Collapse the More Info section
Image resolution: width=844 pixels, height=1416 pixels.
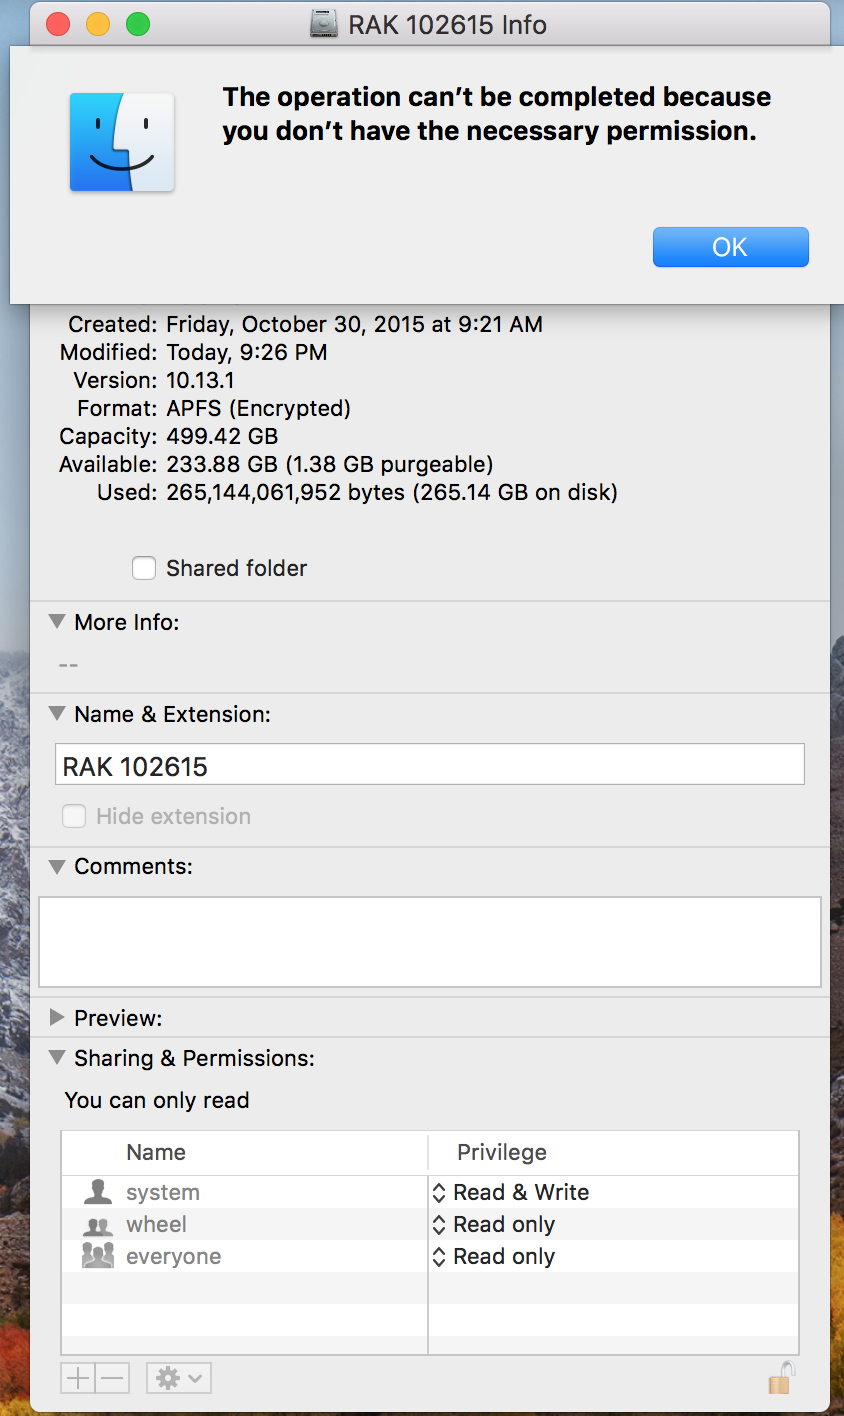point(57,622)
